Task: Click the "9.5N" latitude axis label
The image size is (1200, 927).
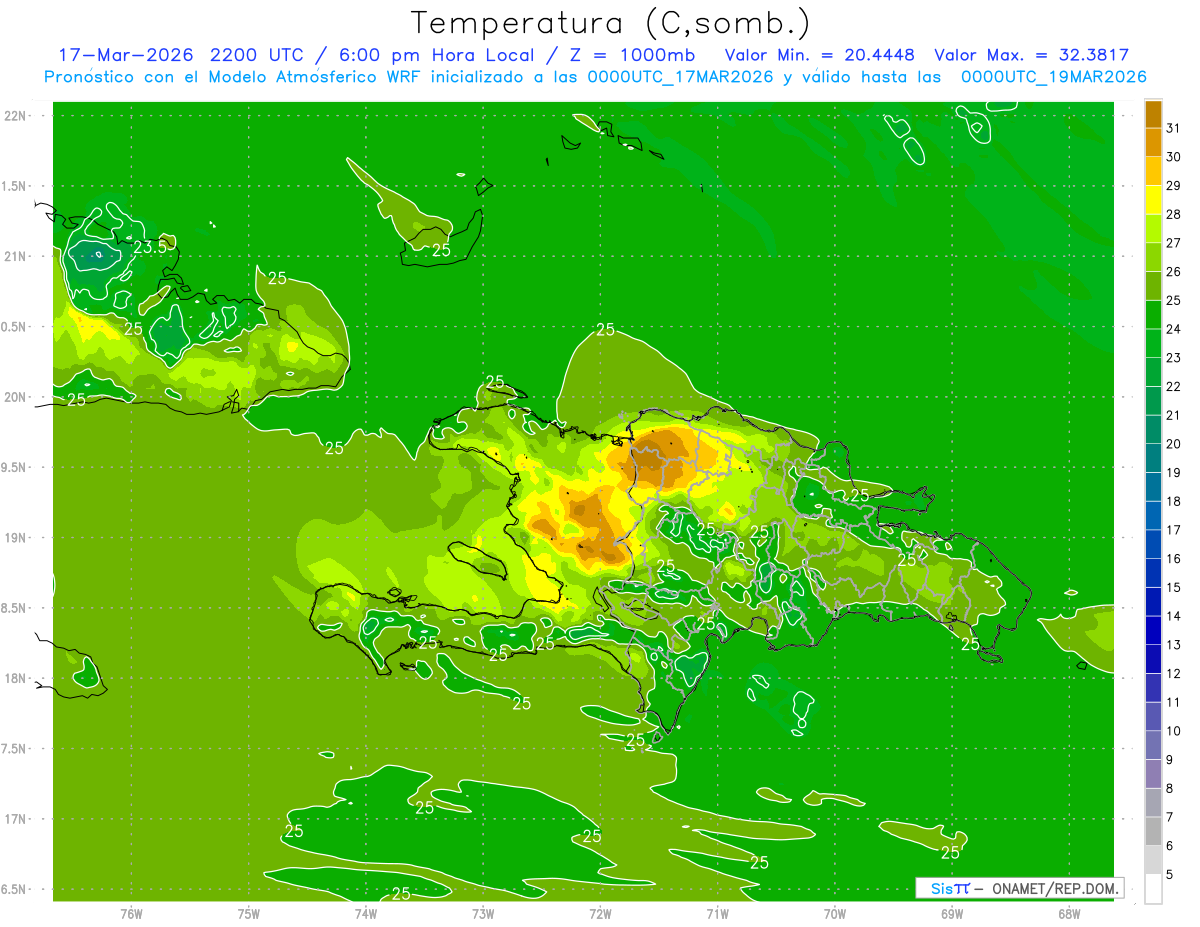Action: pyautogui.click(x=13, y=467)
